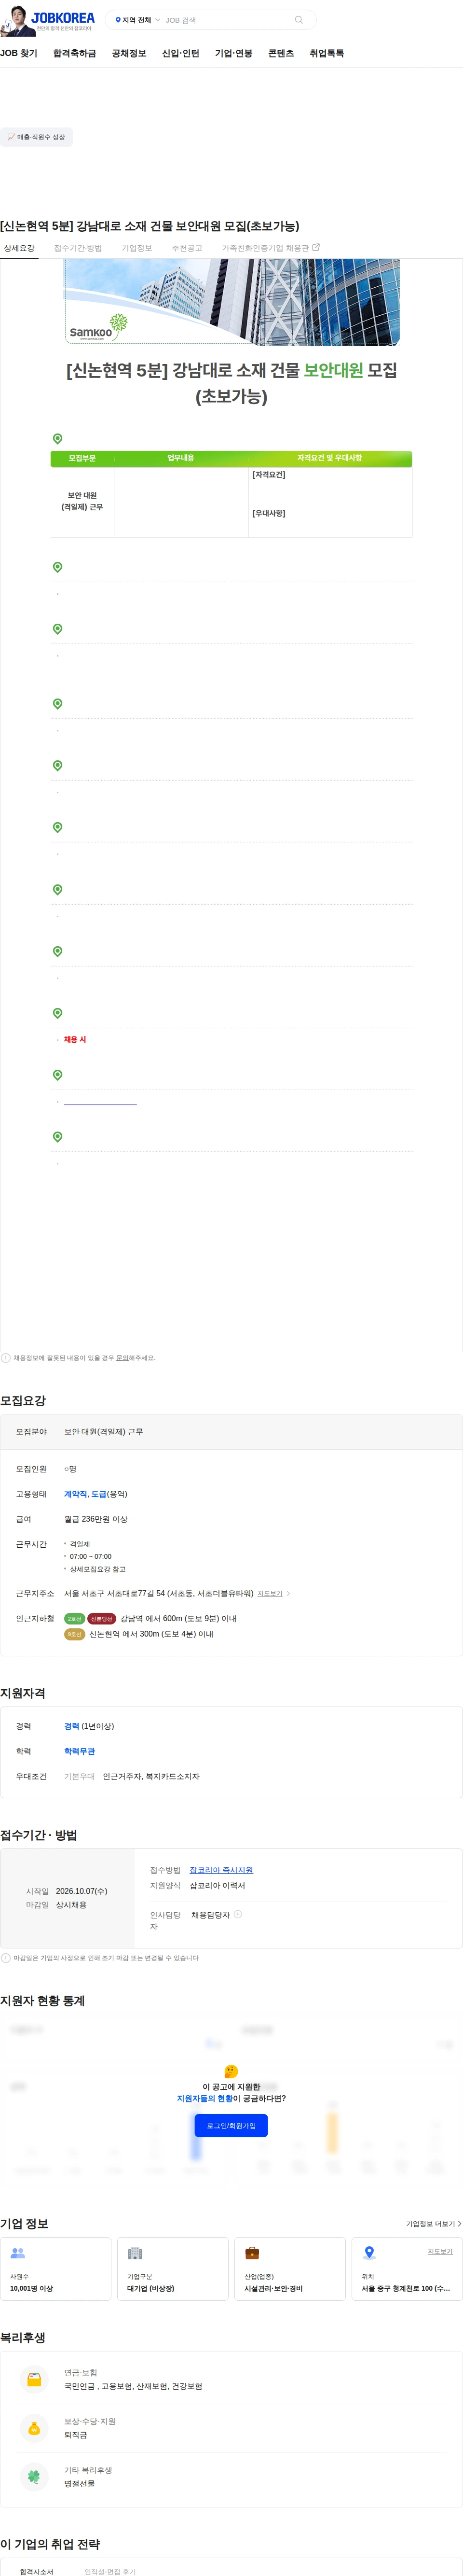This screenshot has width=463, height=2576.
Task: Open the 기업·연봉 menu
Action: tap(234, 54)
